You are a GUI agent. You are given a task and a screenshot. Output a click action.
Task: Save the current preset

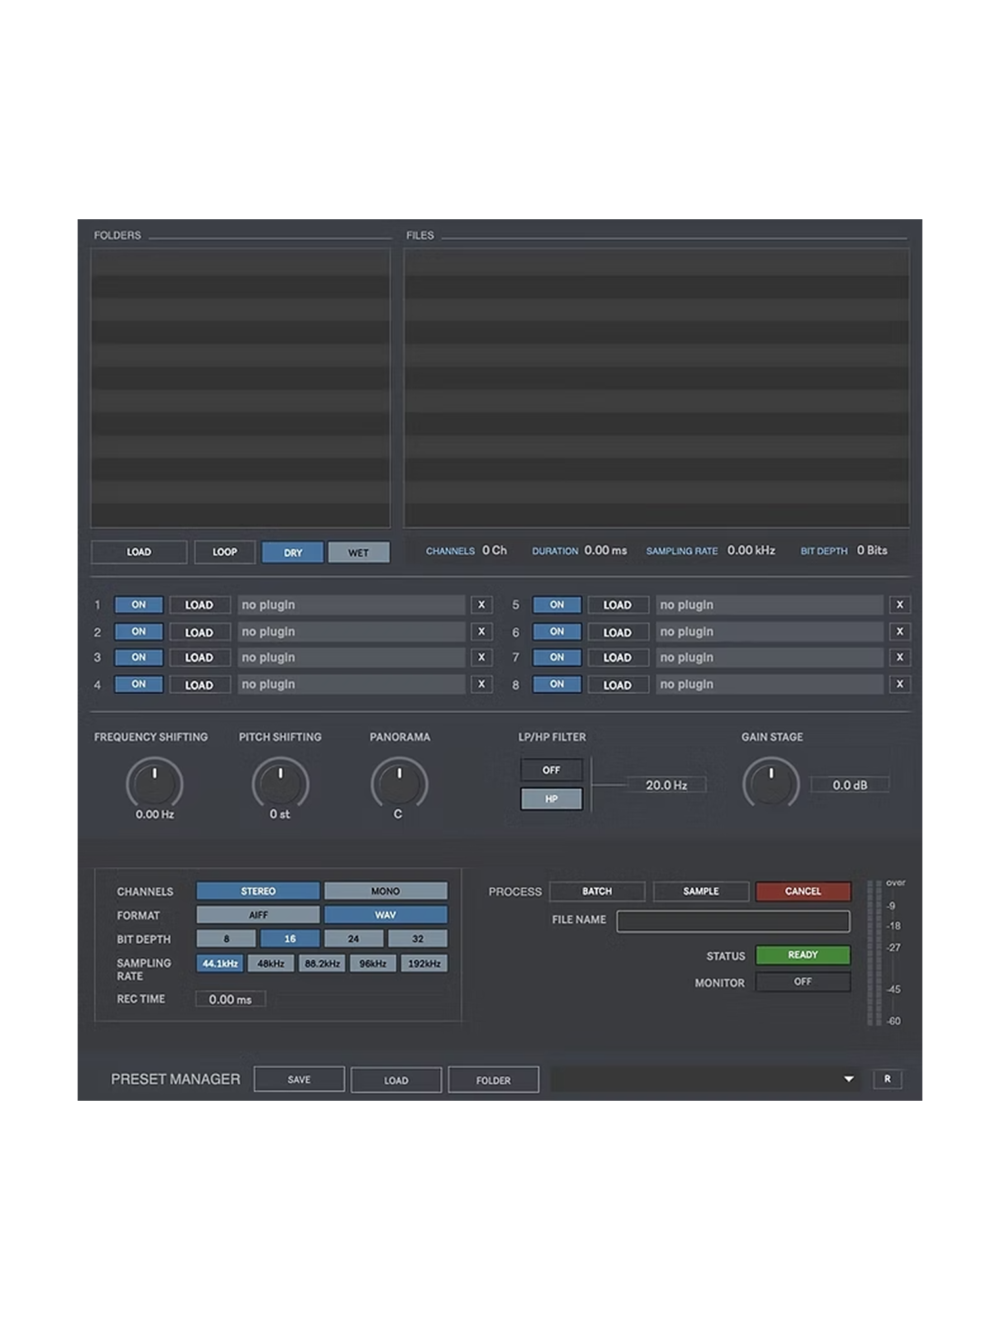[299, 1079]
